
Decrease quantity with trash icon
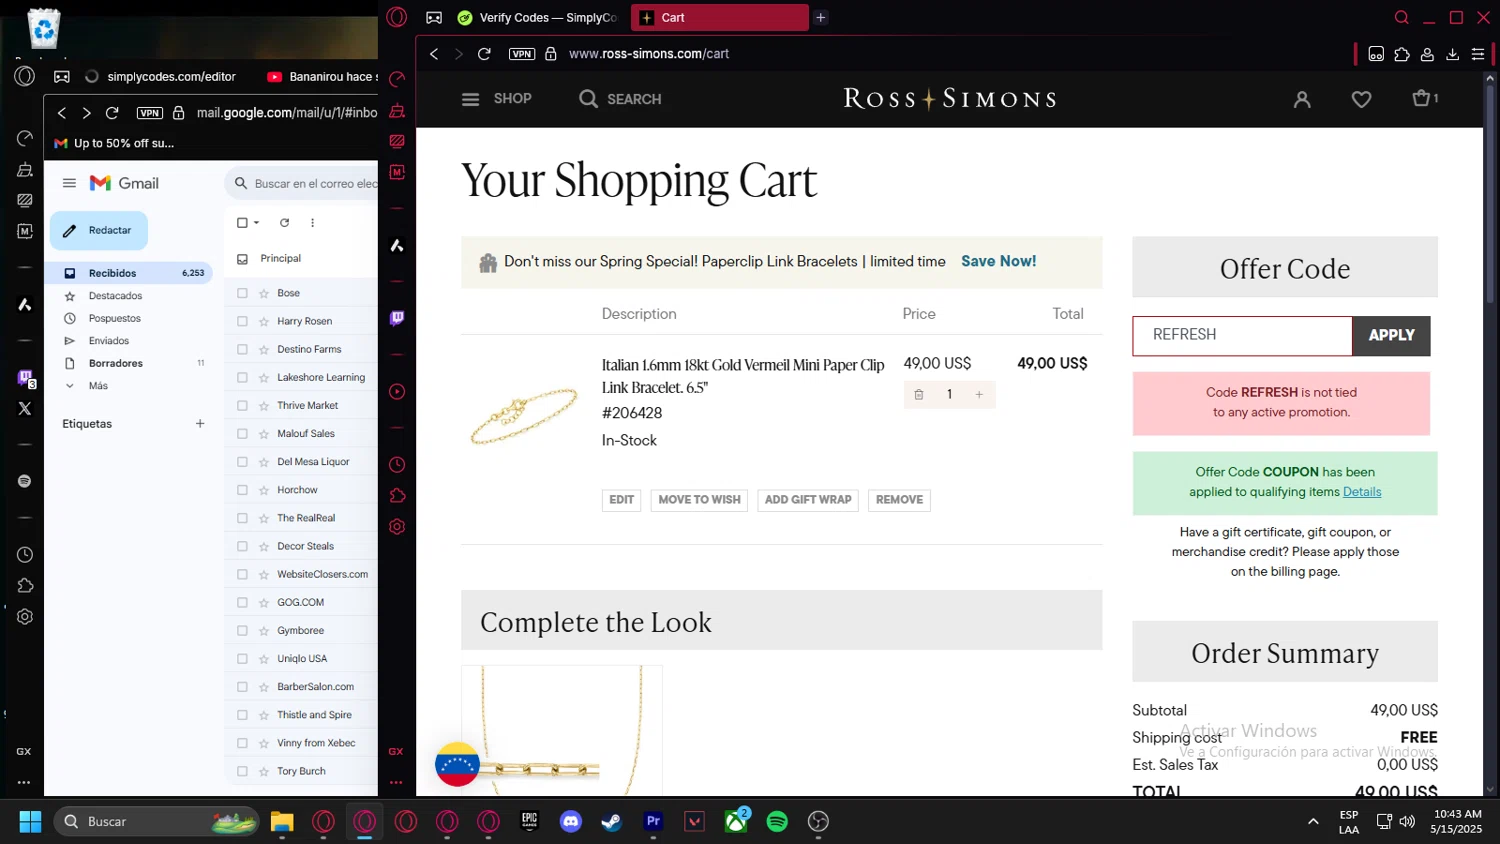919,395
